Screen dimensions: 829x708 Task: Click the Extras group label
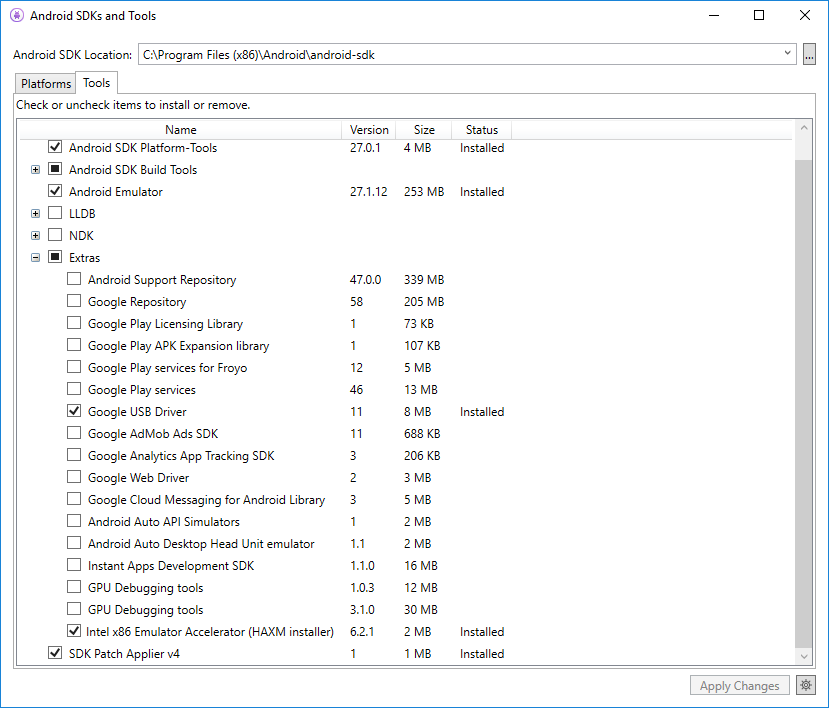click(85, 258)
